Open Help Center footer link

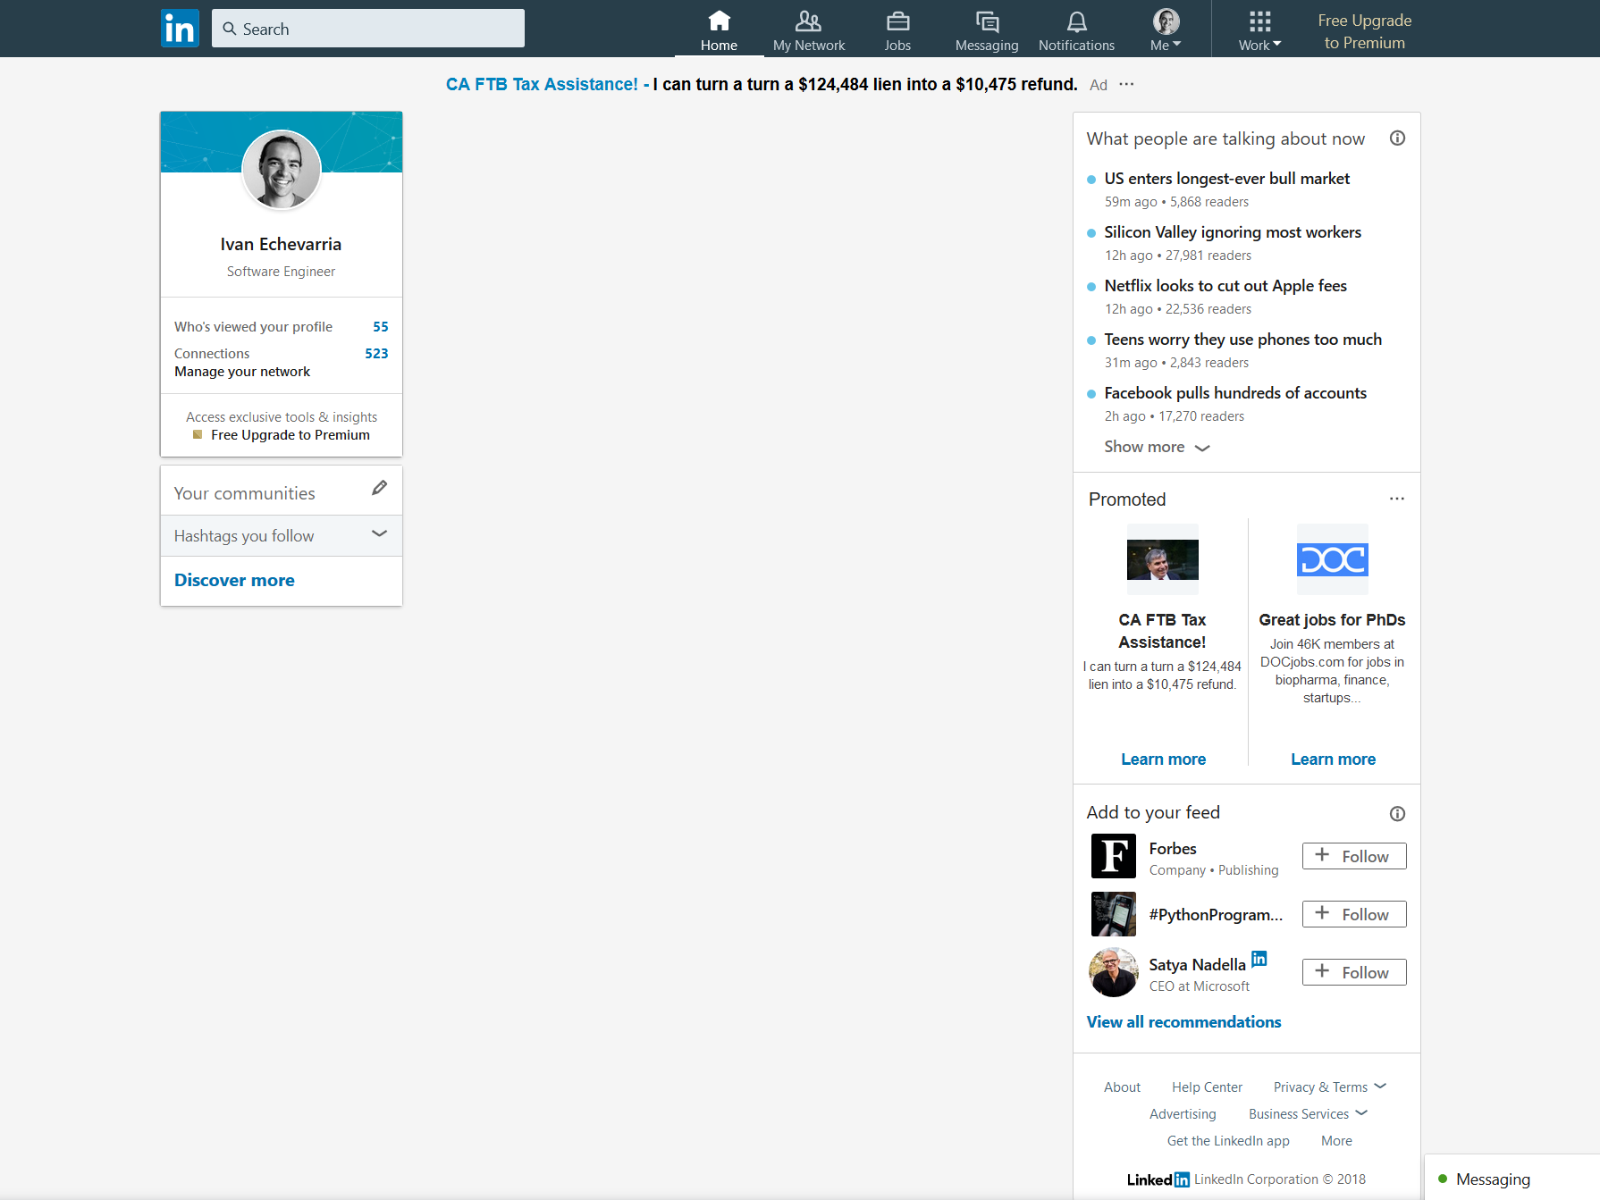[1207, 1087]
